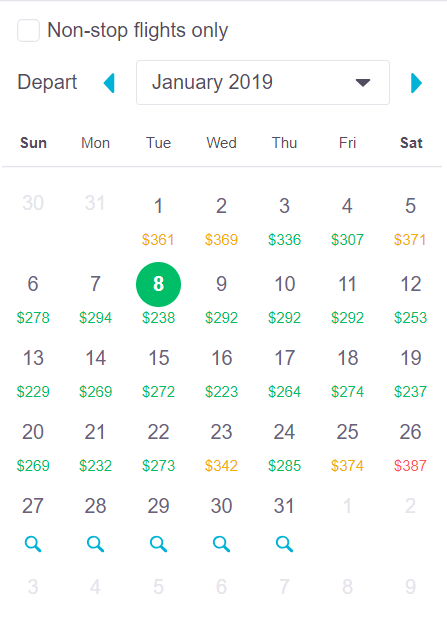The width and height of the screenshot is (447, 629).
Task: Click the magnifier icon under January 30
Action: click(x=221, y=544)
